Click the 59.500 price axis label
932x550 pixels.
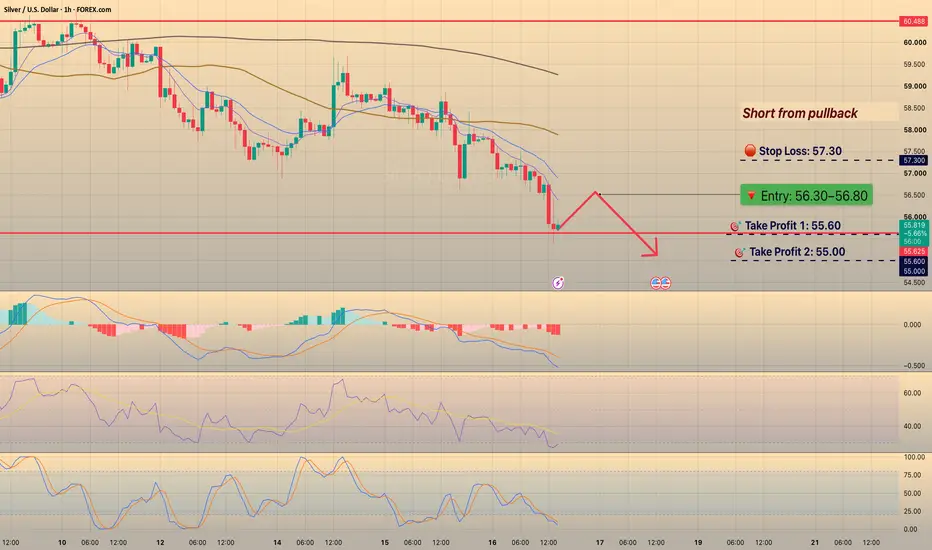[x=915, y=65]
